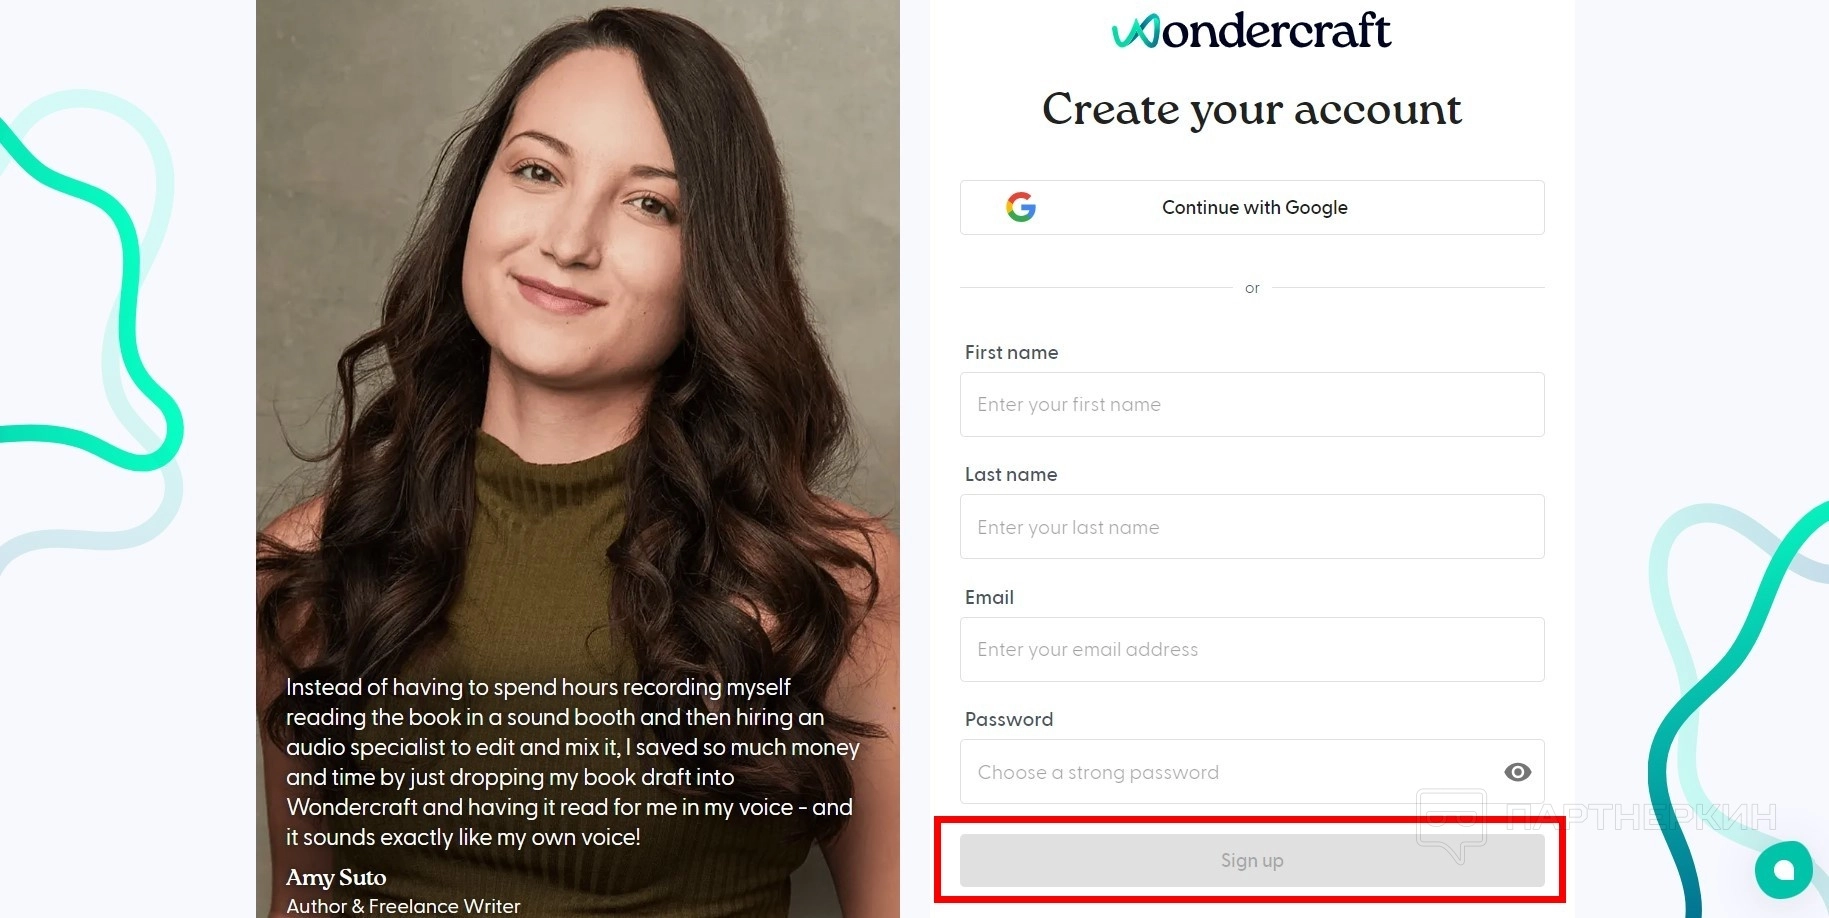Click the 'Last name' field label
This screenshot has height=918, width=1829.
1011,474
